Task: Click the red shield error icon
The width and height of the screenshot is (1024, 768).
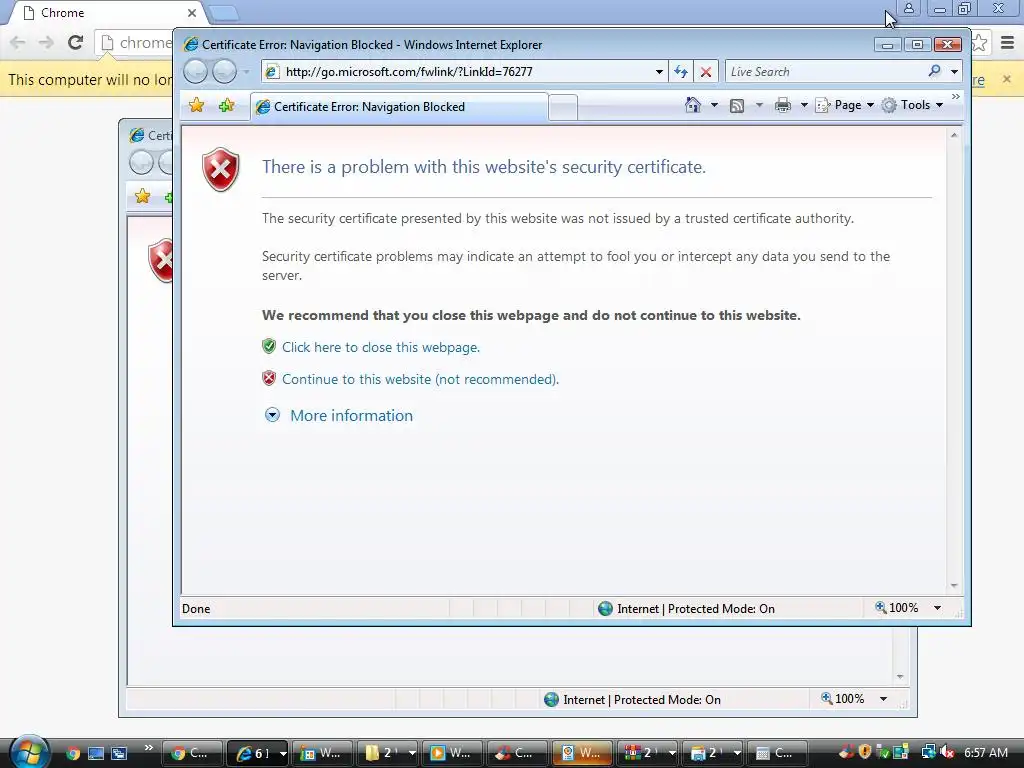Action: 221,169
